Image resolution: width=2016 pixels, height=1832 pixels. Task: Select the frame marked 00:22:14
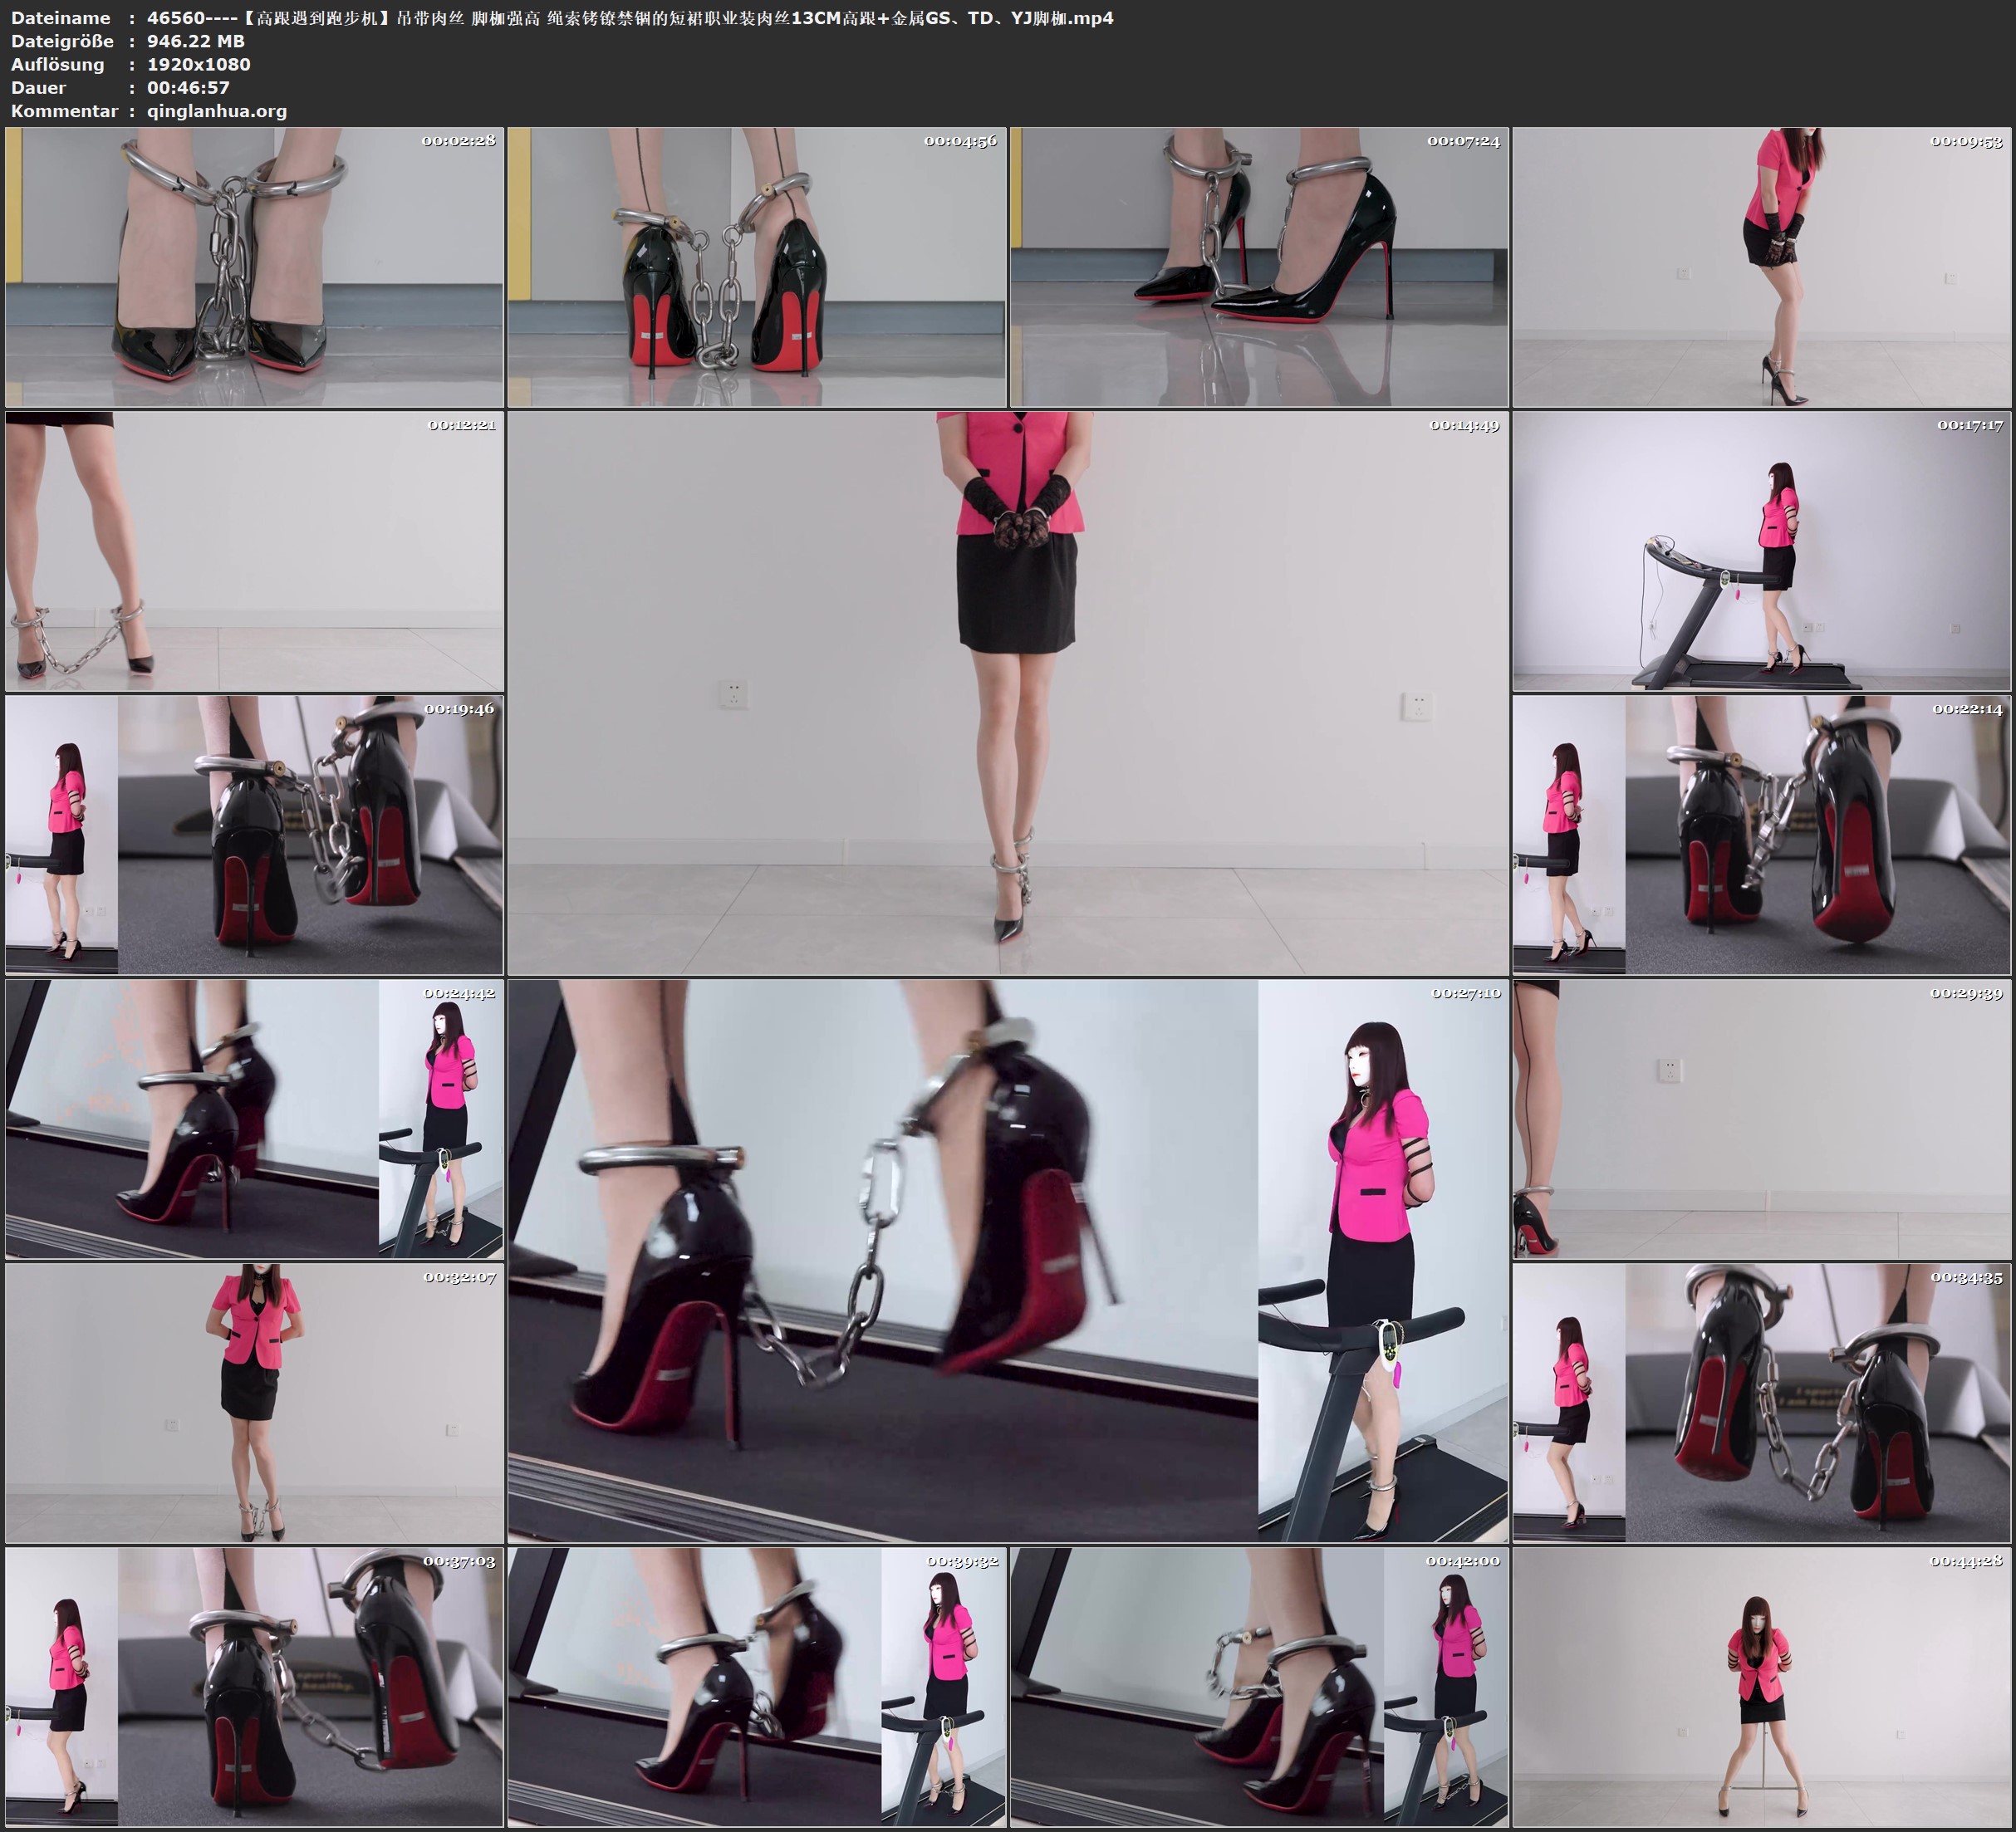point(1761,835)
